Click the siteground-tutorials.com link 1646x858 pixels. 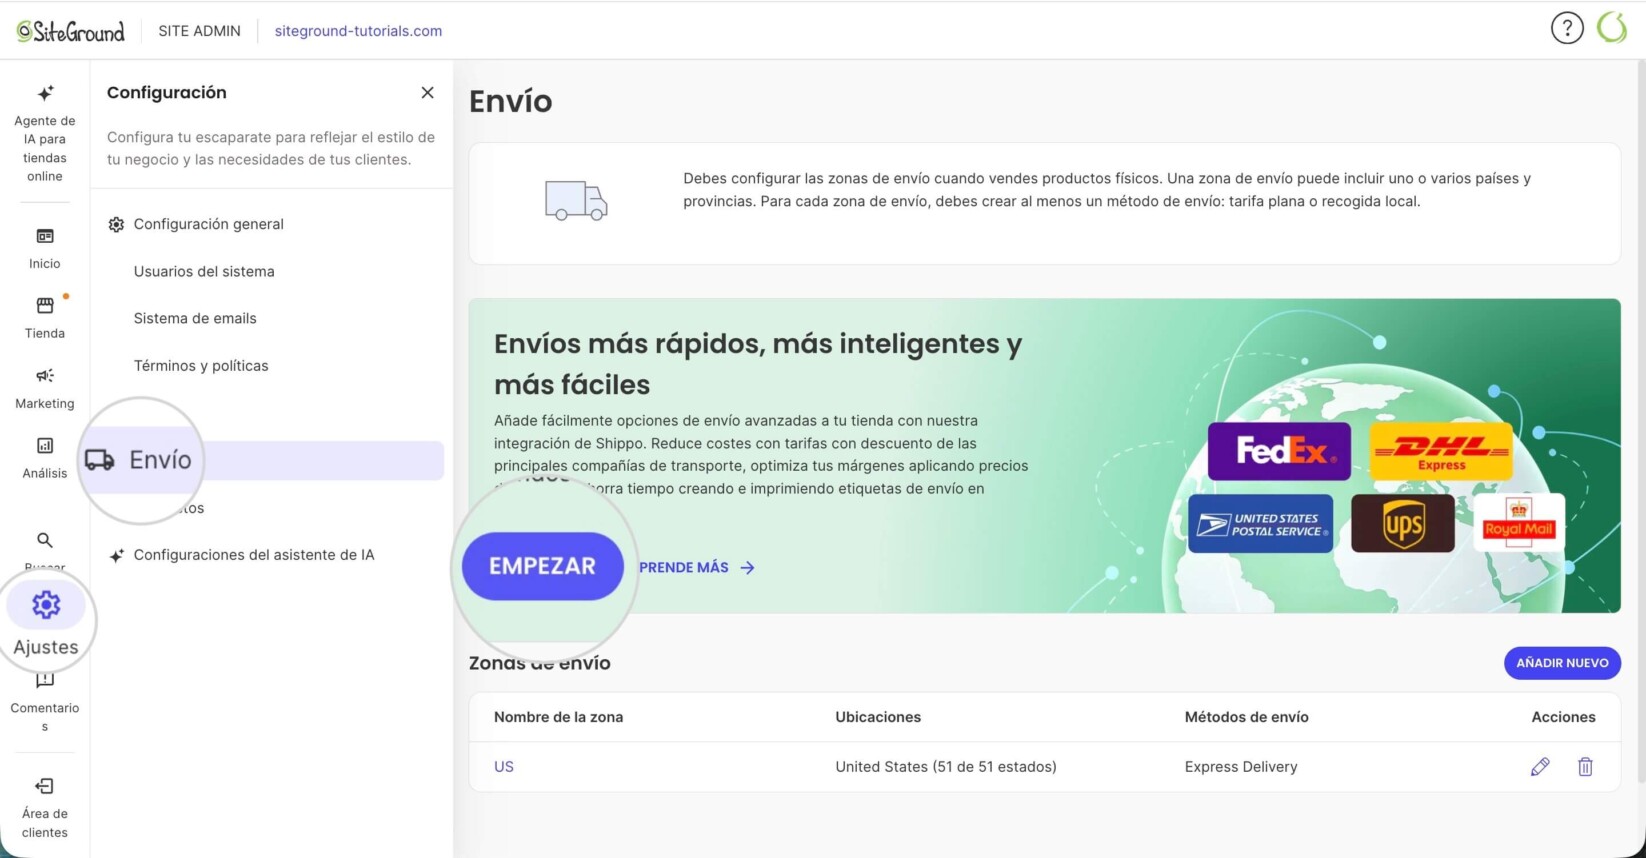[x=358, y=31]
